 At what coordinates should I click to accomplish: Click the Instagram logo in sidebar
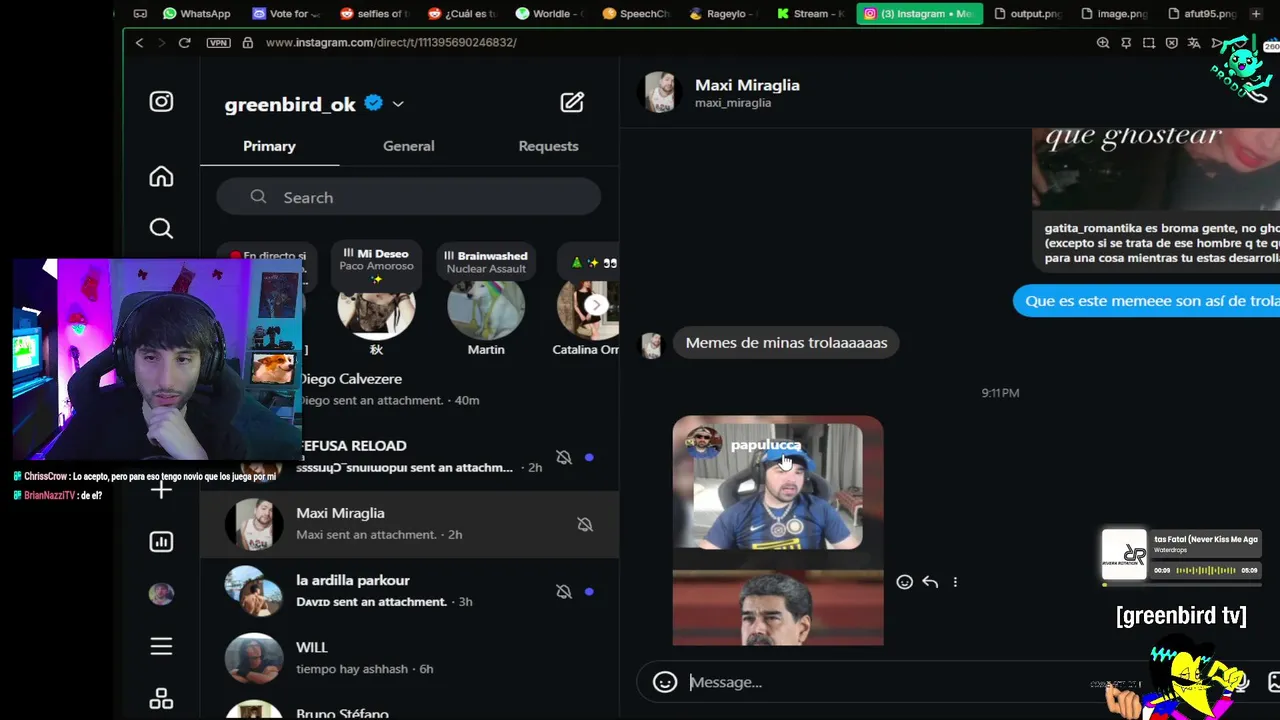tap(161, 102)
